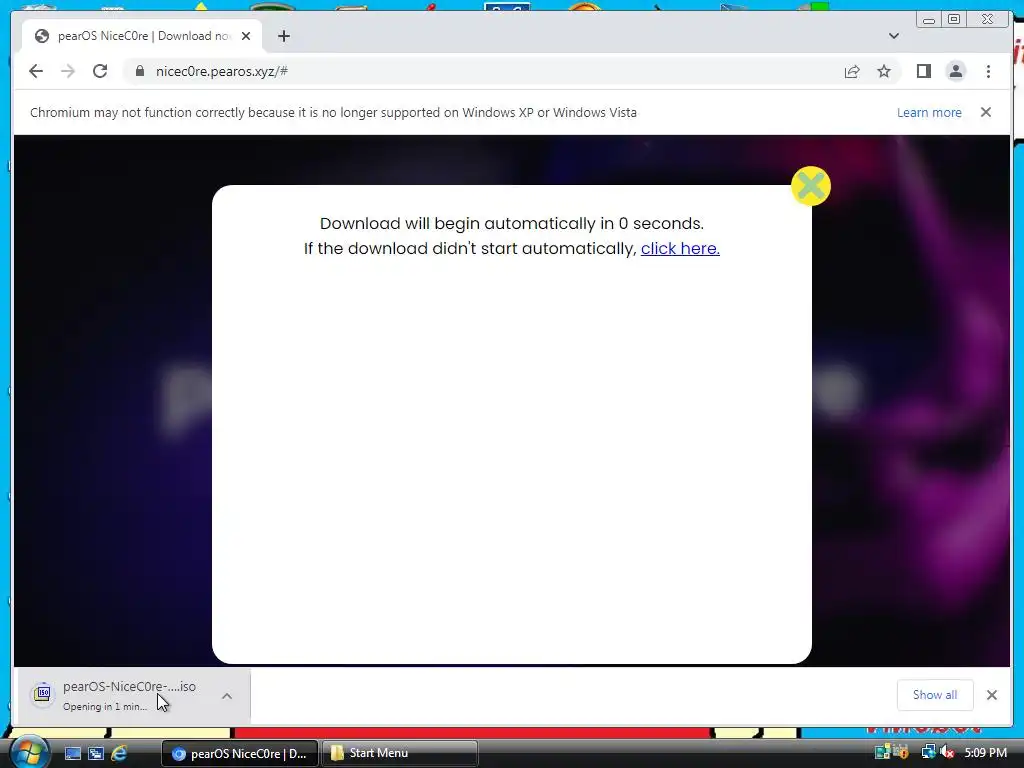Open Learn more about unsupported OS
1024x768 pixels.
929,112
